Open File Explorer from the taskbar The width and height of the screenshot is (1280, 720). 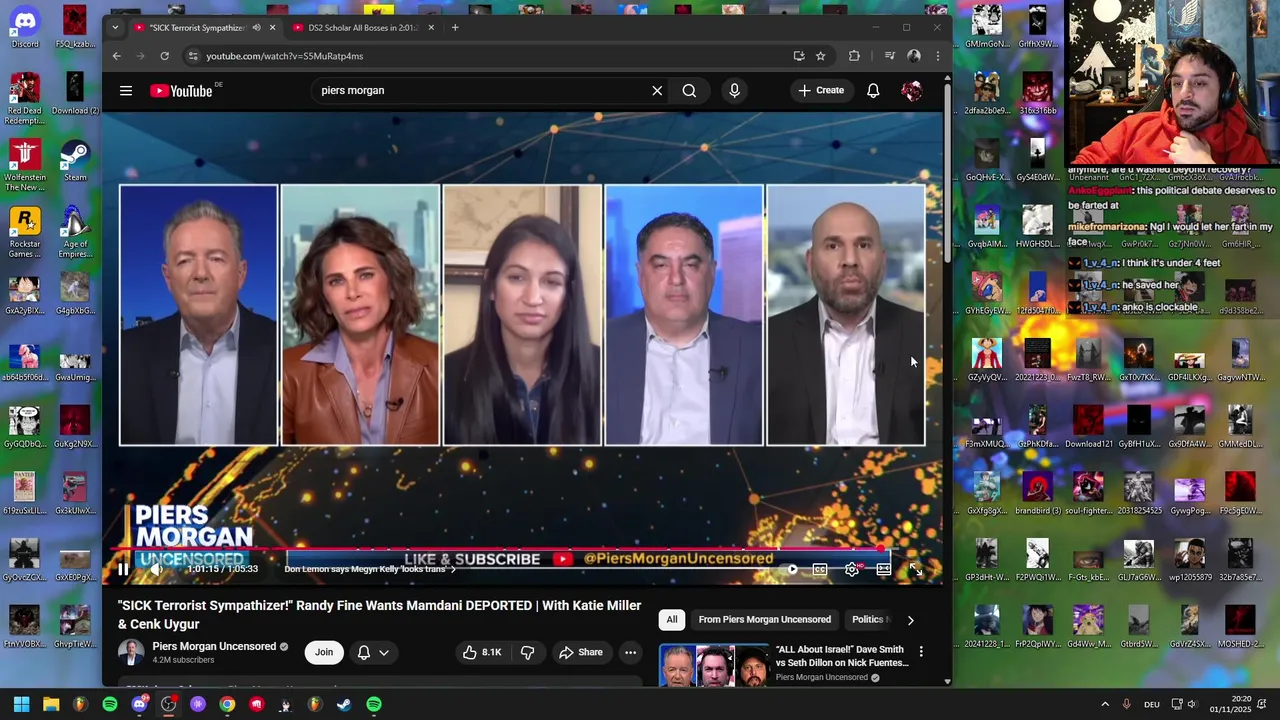[x=51, y=704]
